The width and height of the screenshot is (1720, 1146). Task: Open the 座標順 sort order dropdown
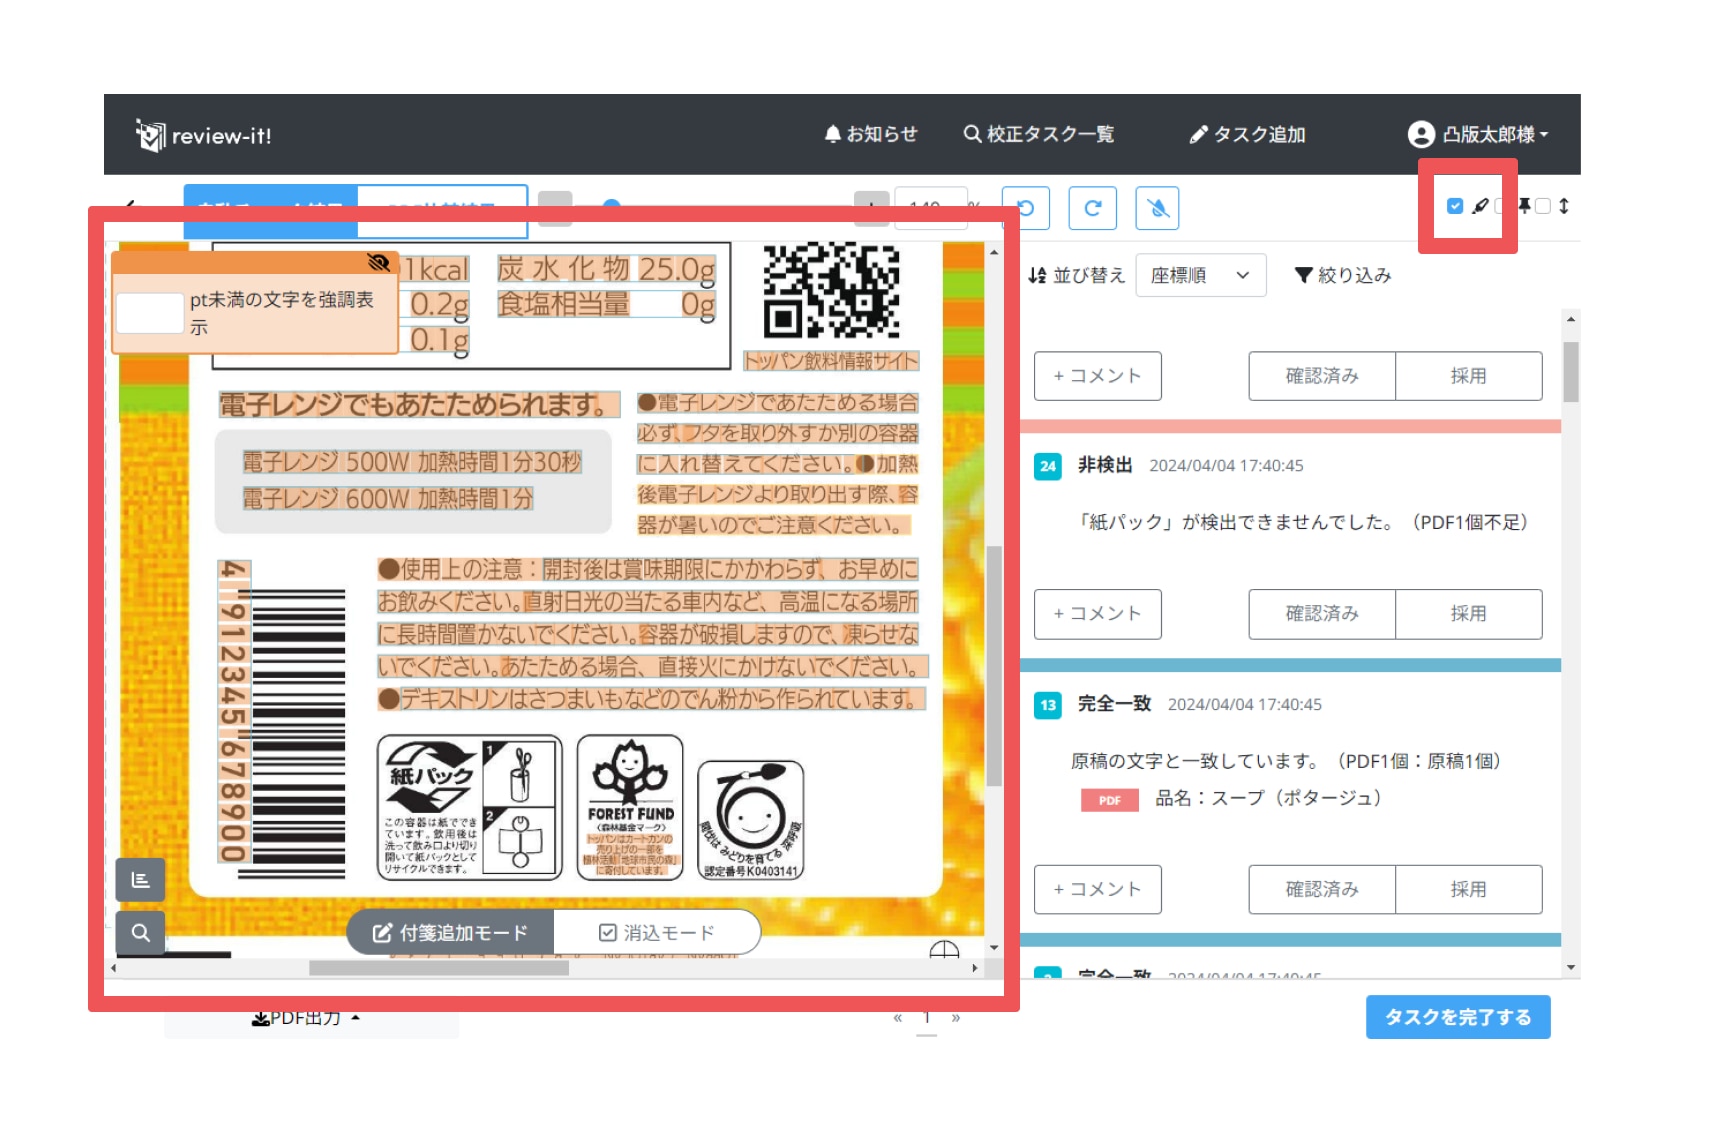point(1201,275)
